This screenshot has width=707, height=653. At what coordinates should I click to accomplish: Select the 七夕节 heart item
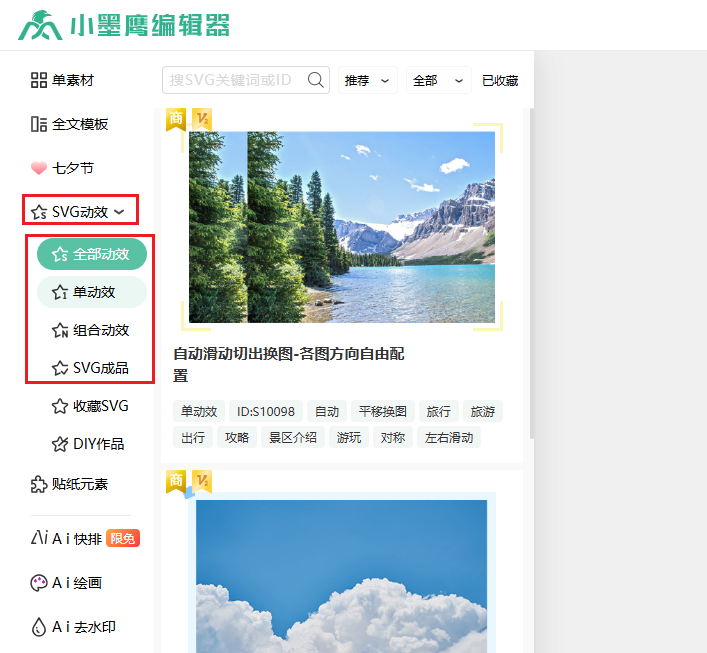62,168
